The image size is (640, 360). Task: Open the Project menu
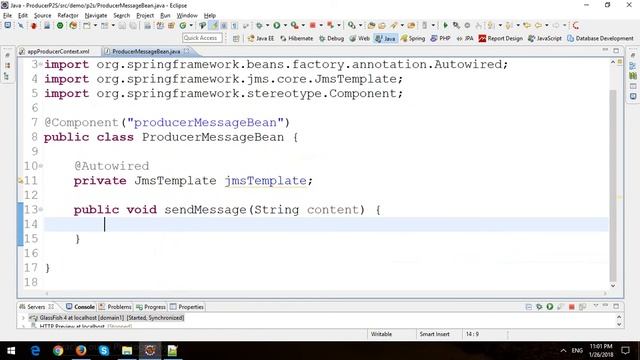pos(145,16)
